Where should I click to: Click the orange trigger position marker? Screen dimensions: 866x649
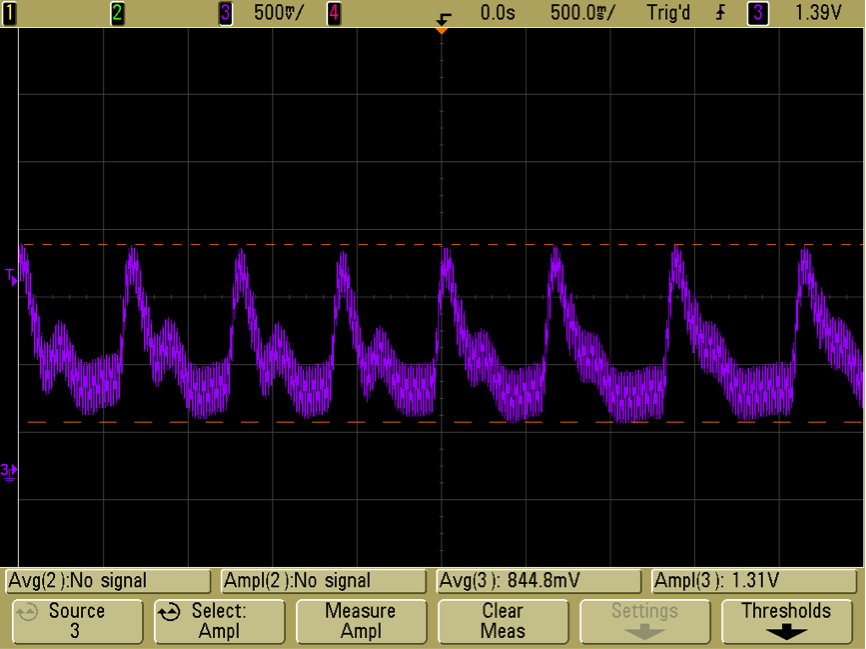pos(441,31)
